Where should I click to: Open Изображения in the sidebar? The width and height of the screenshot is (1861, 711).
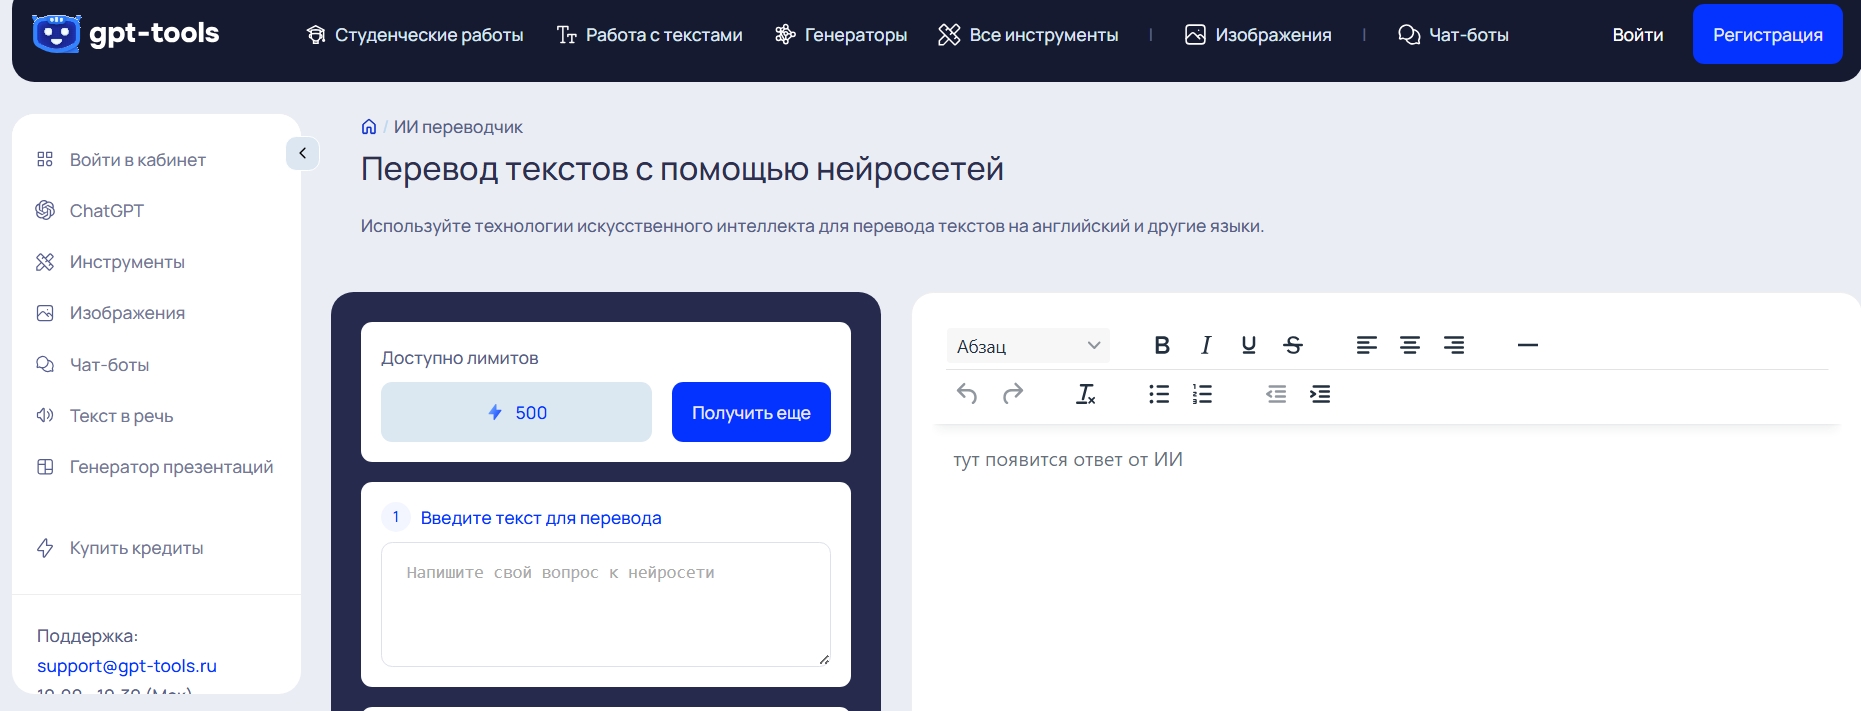tap(110, 313)
